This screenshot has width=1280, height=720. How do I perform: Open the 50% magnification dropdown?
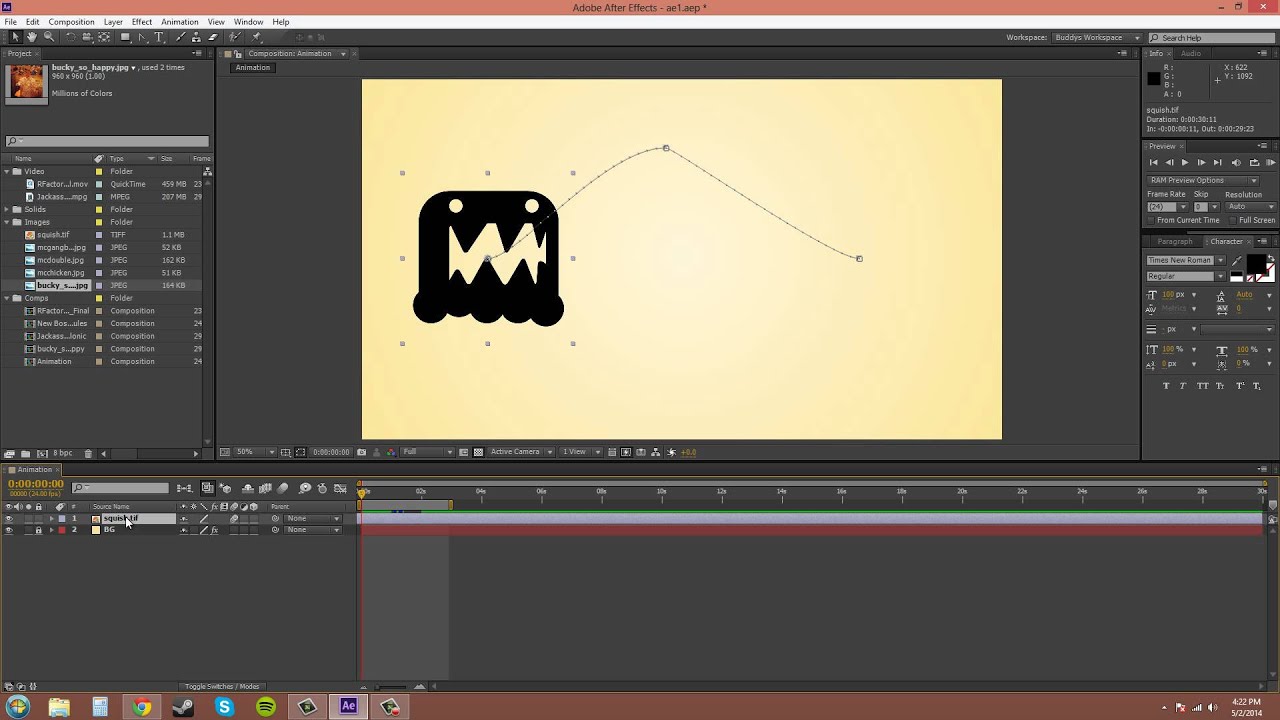pyautogui.click(x=254, y=452)
